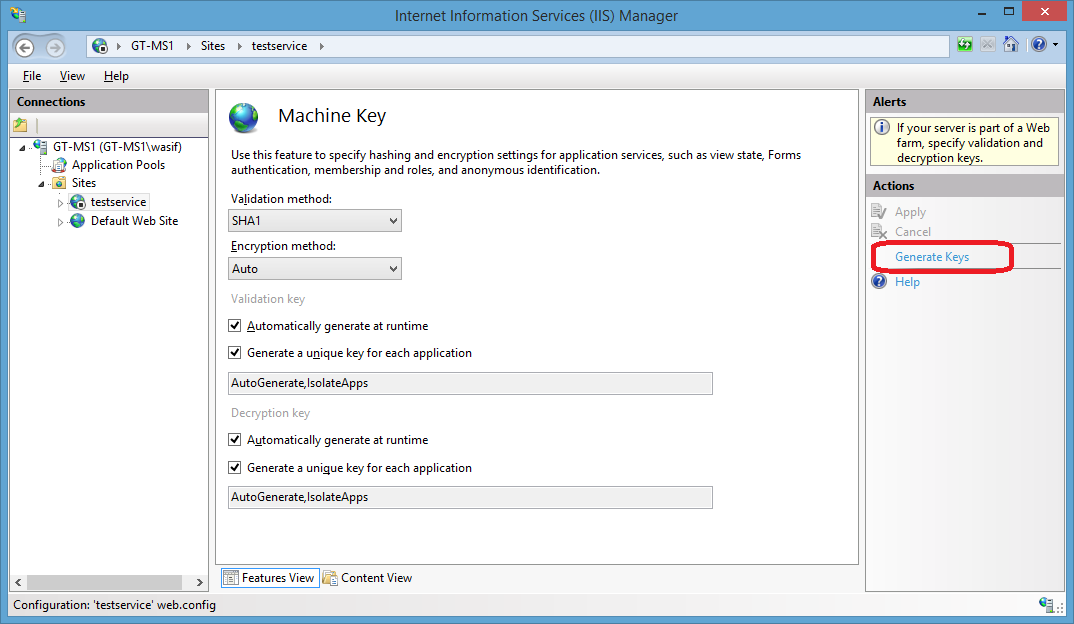Screen dimensions: 1074x624
Task: Click the Cancel action icon
Action: [879, 232]
